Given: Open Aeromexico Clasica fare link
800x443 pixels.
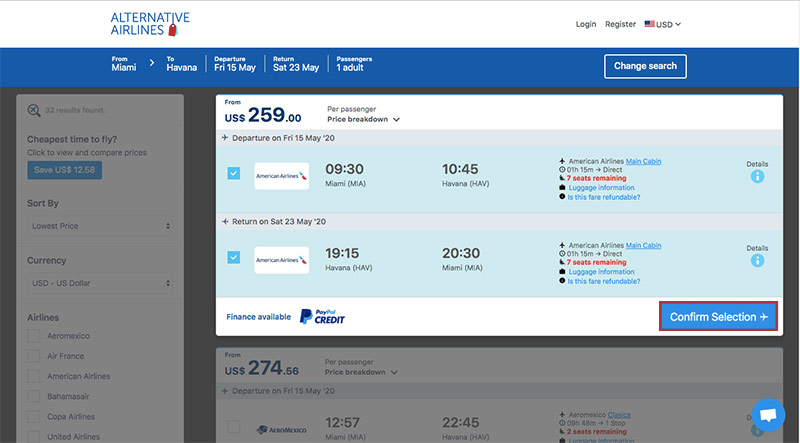Looking at the screenshot, I should (x=619, y=415).
